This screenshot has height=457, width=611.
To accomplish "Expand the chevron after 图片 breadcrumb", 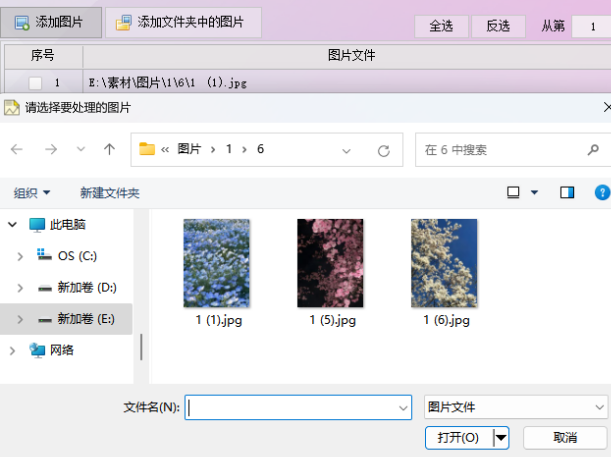I will tap(213, 150).
